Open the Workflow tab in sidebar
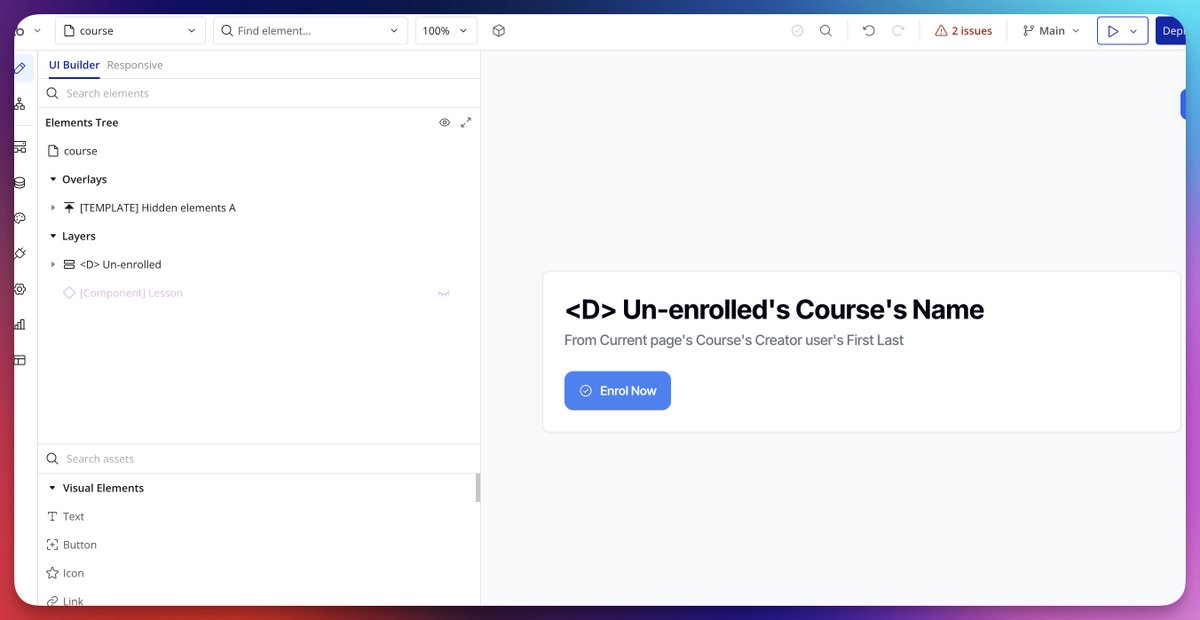Screen dimensions: 1200x620 pyautogui.click(x=20, y=103)
